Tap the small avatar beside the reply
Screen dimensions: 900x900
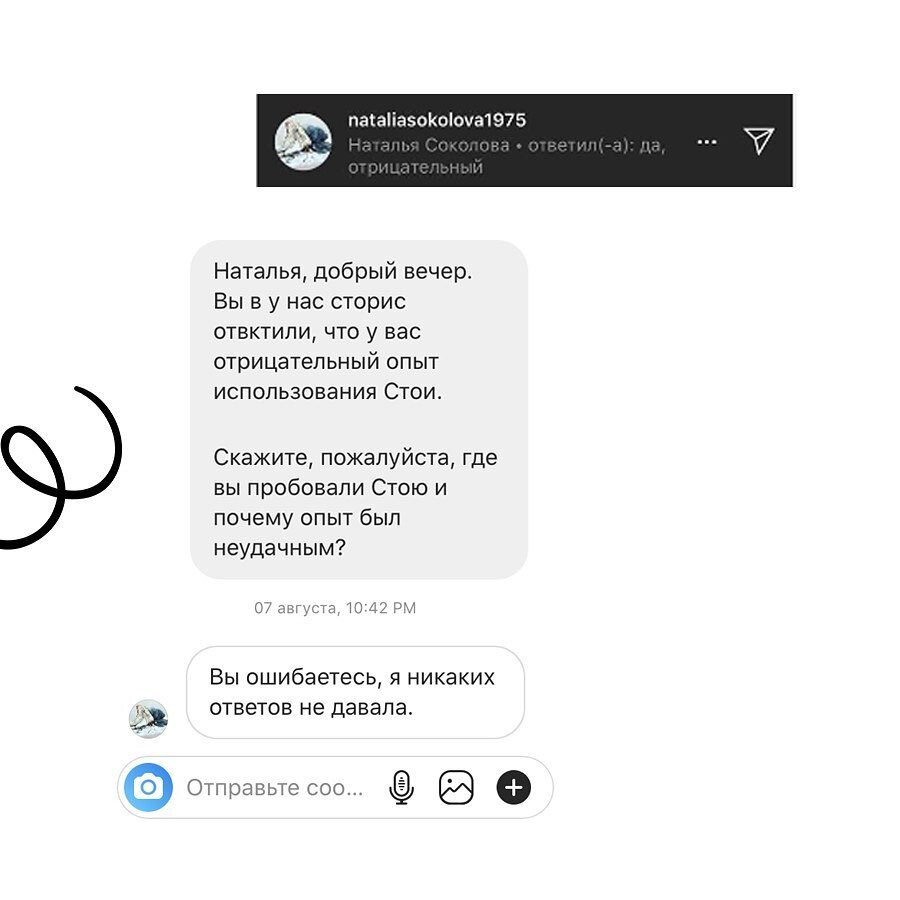point(148,718)
